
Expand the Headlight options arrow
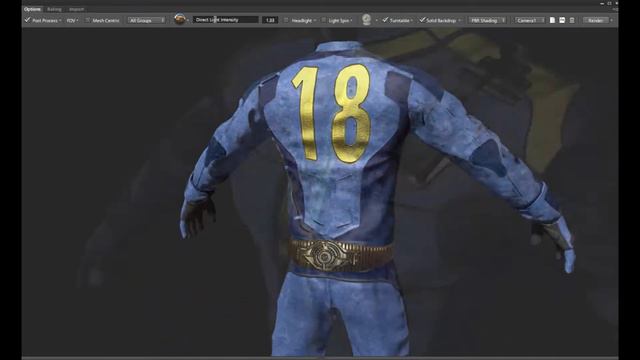315,20
